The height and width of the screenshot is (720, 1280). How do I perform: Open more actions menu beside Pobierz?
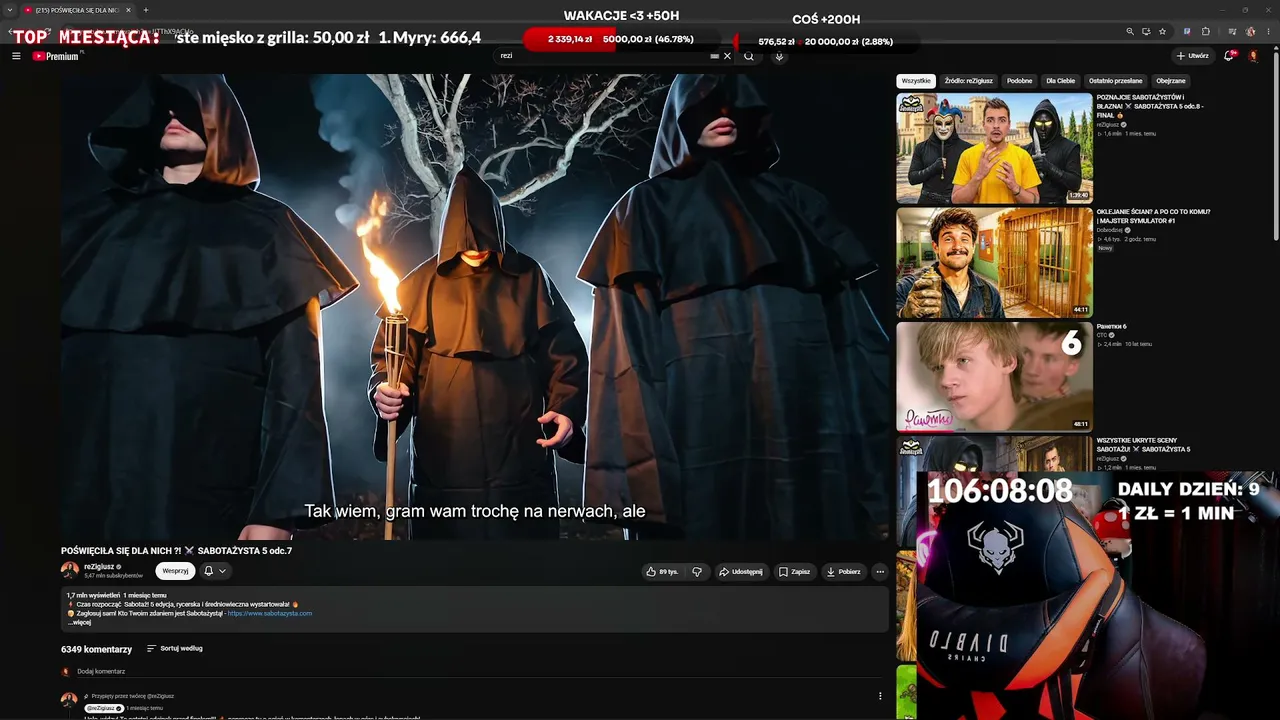tap(880, 572)
